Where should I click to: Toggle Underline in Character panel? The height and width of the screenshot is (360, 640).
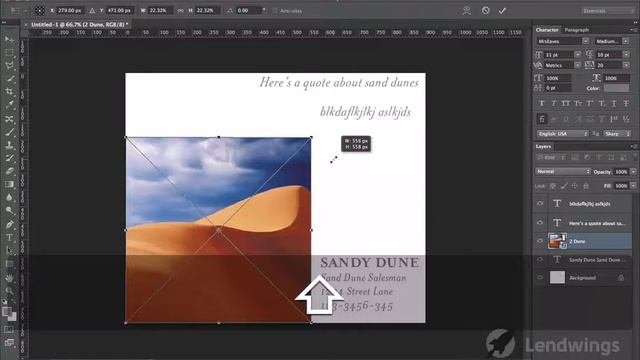(614, 103)
